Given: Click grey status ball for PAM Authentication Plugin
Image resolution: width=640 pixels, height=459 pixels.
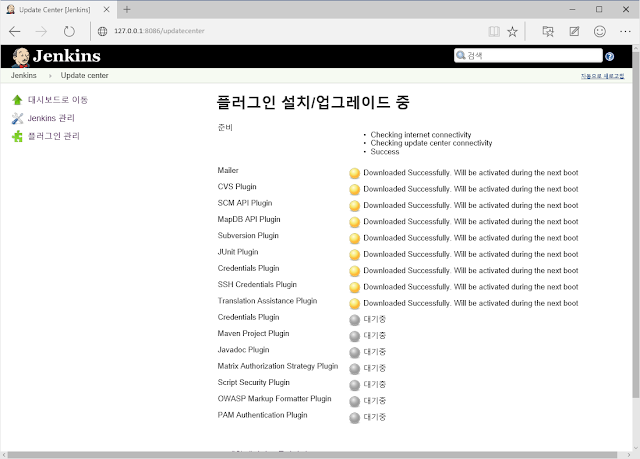Looking at the screenshot, I should (354, 418).
